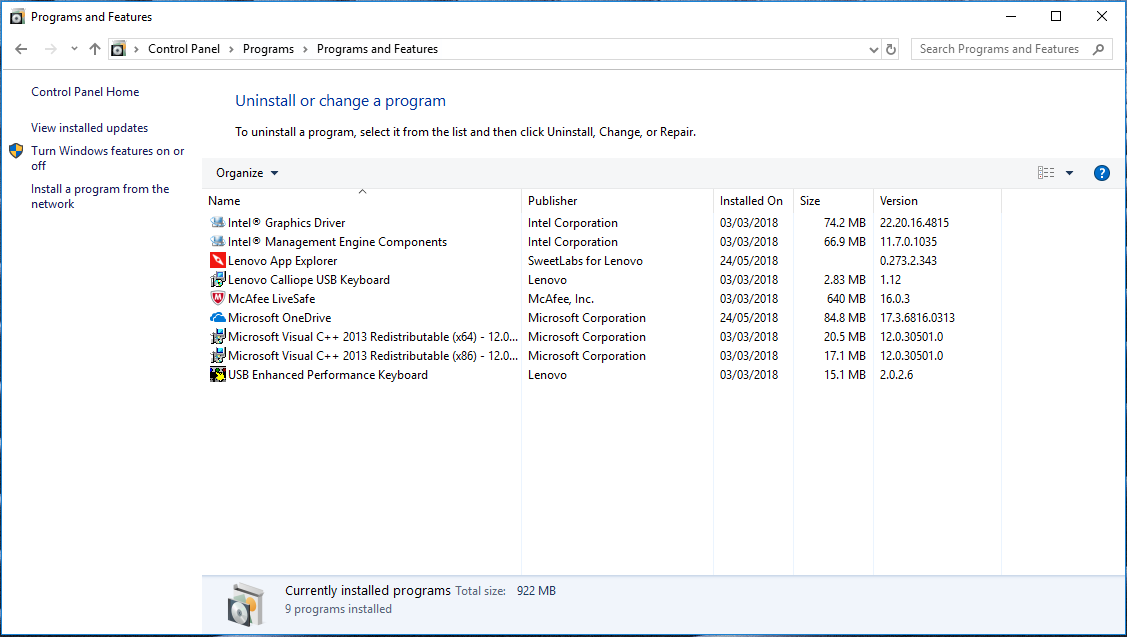Expand the address bar history dropdown
The width and height of the screenshot is (1127, 637).
873,49
